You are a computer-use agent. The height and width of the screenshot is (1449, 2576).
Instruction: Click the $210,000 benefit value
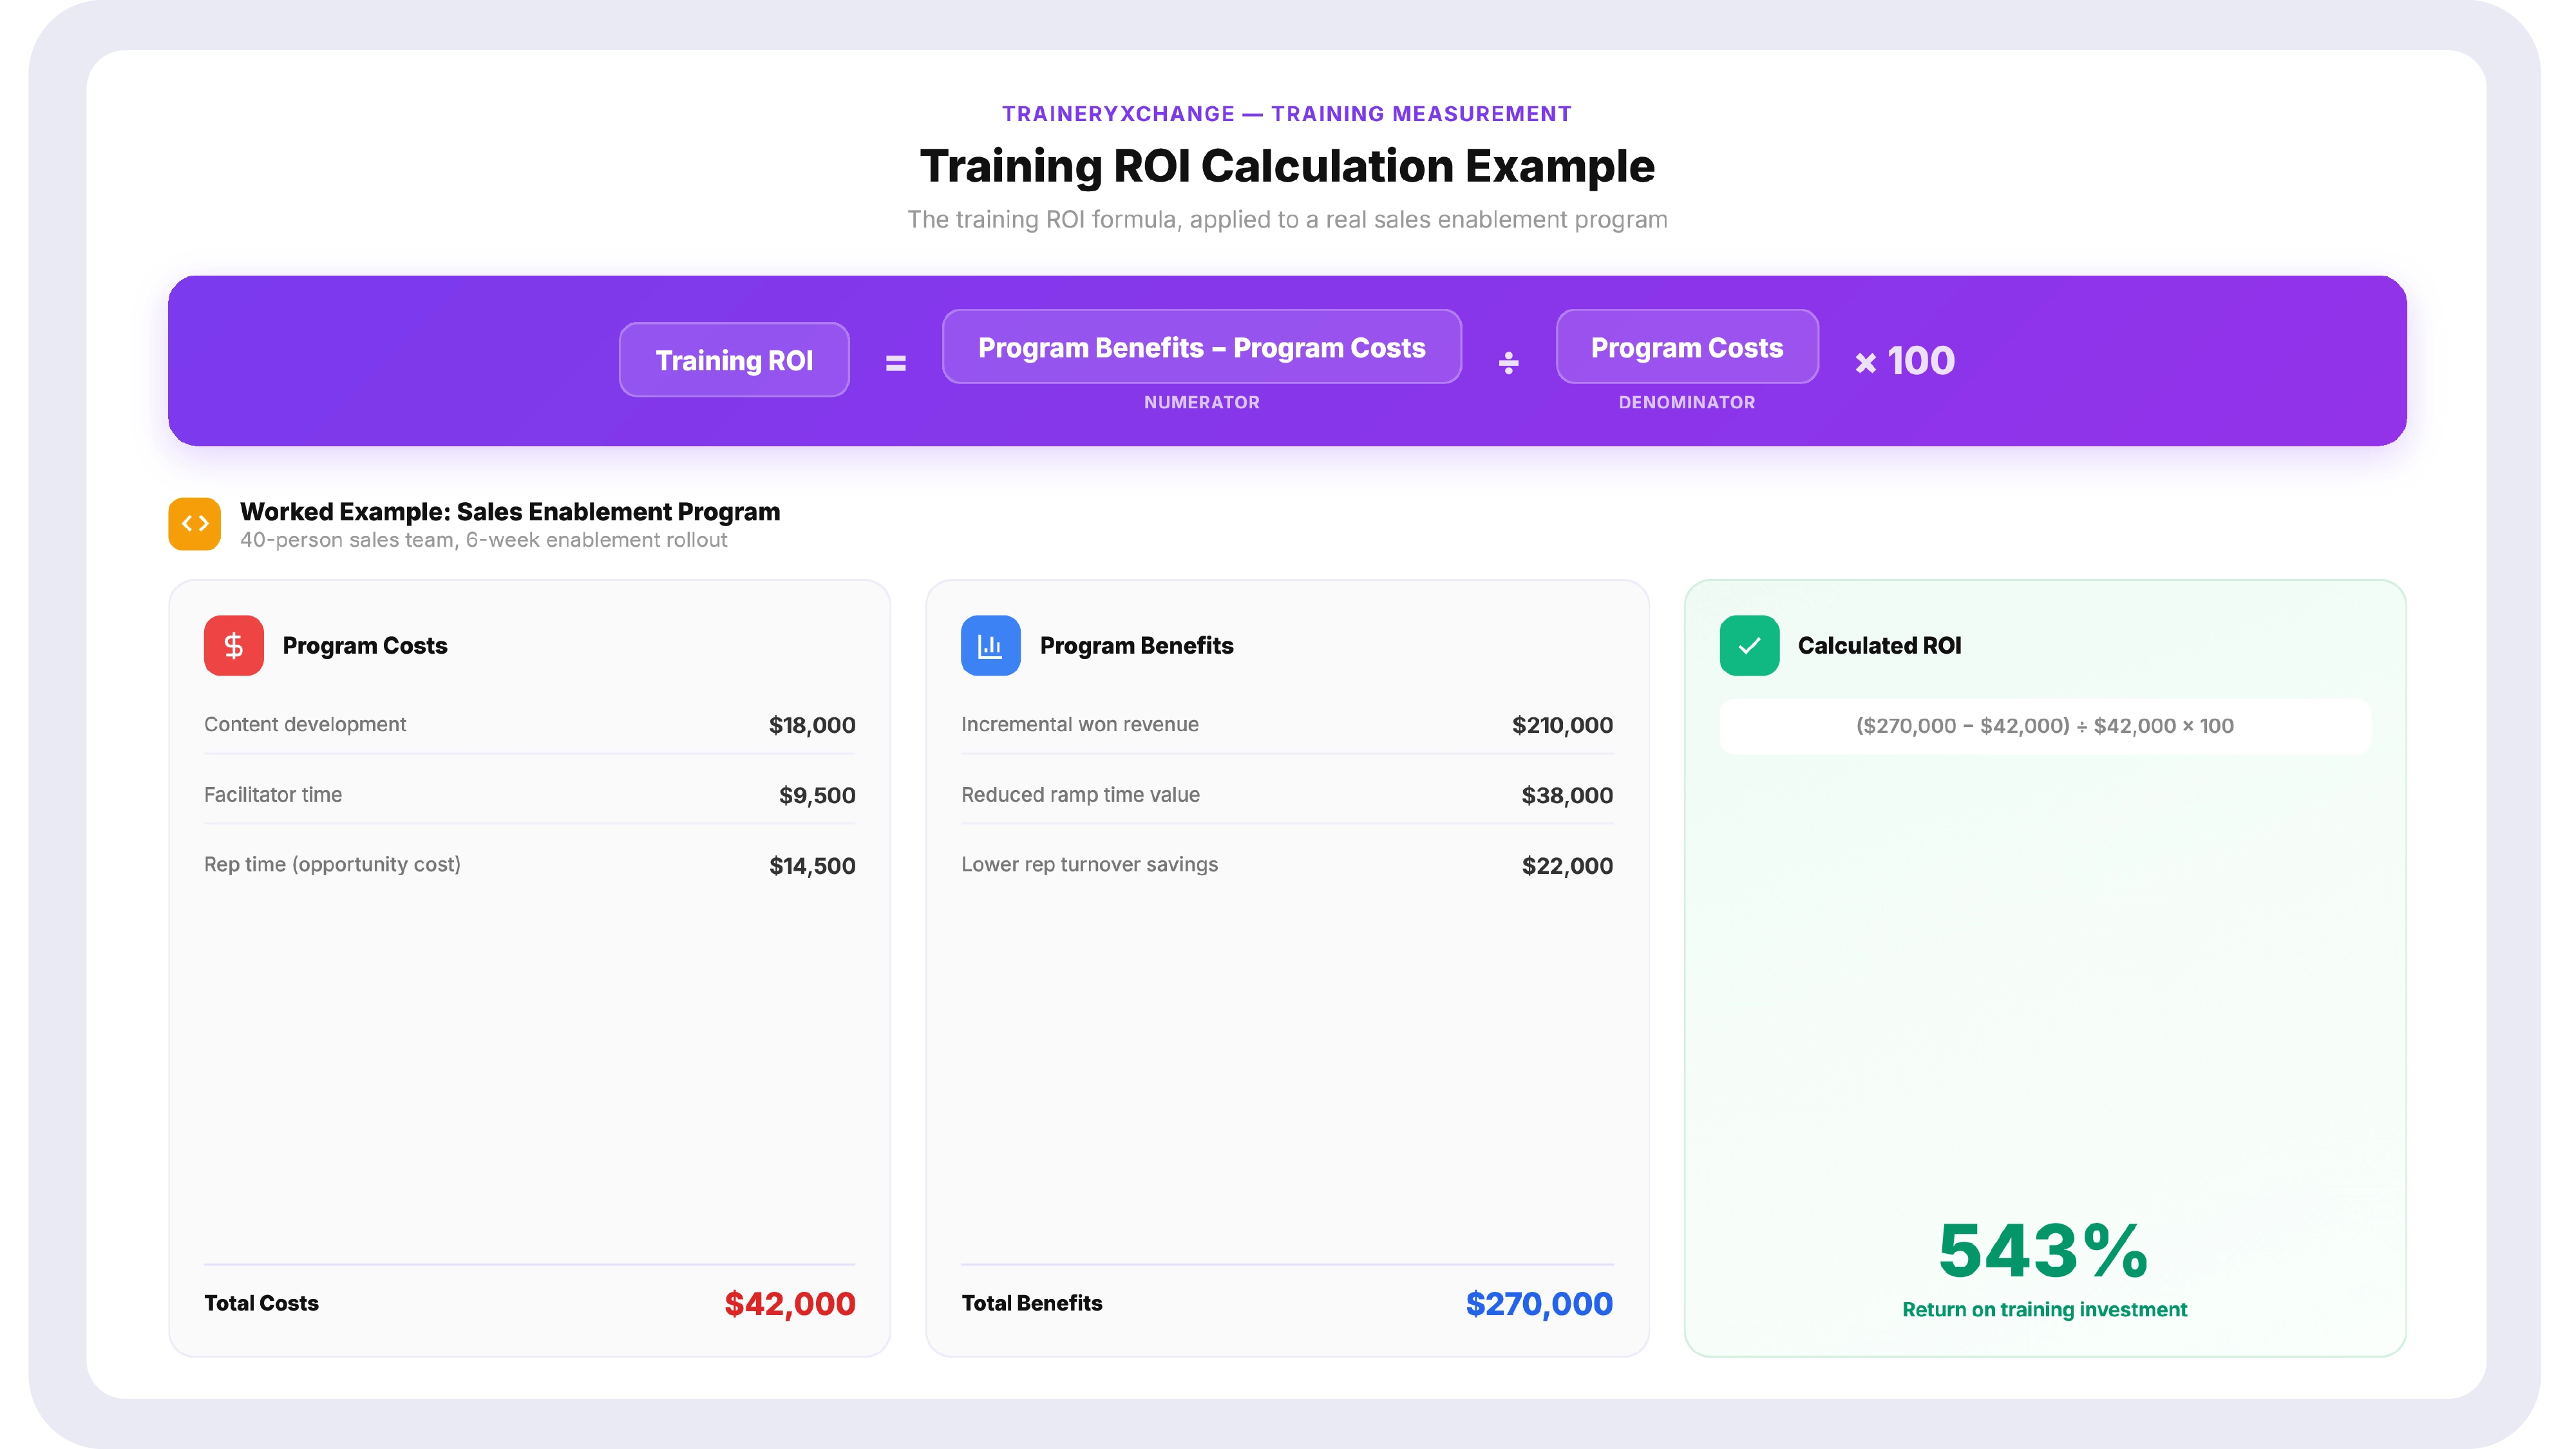coord(1562,725)
